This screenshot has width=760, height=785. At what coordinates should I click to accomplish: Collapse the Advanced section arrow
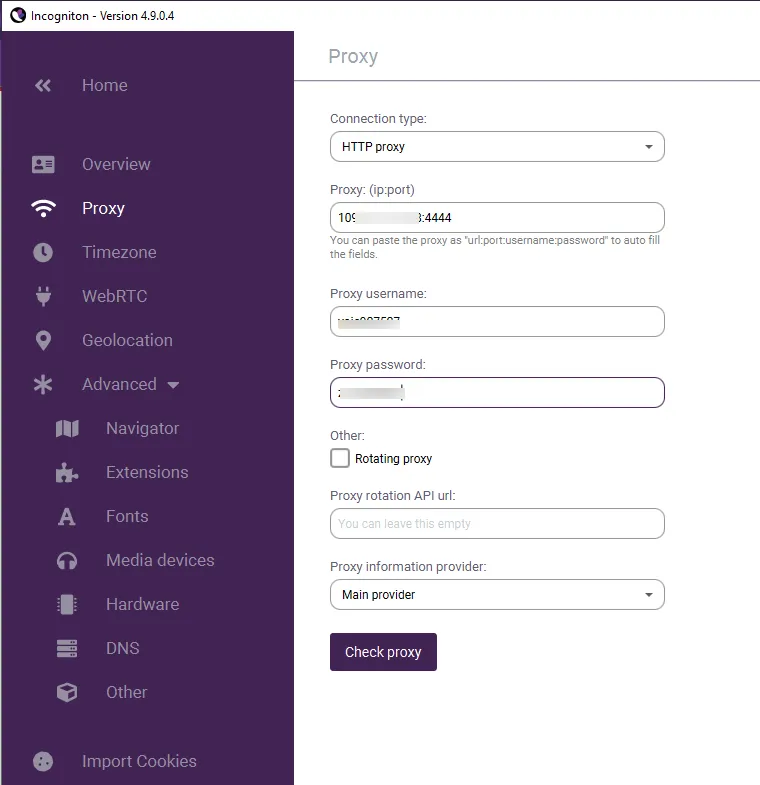(x=173, y=385)
